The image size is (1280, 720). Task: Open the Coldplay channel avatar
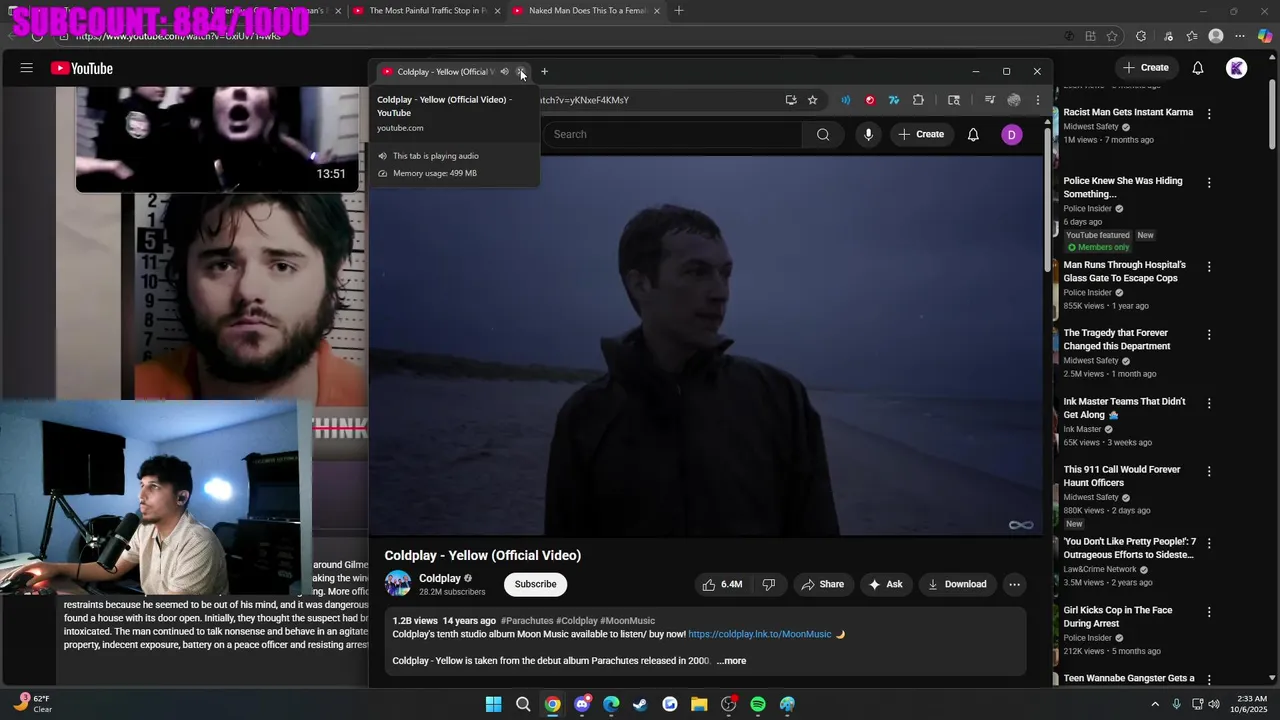[x=398, y=584]
